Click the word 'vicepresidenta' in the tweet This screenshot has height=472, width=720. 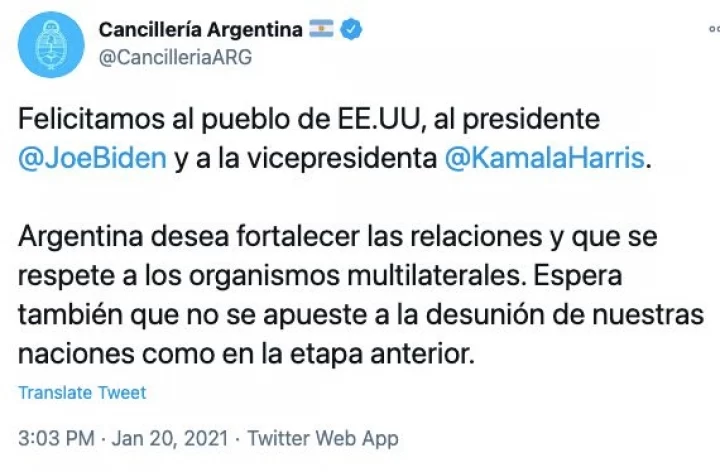(x=342, y=158)
